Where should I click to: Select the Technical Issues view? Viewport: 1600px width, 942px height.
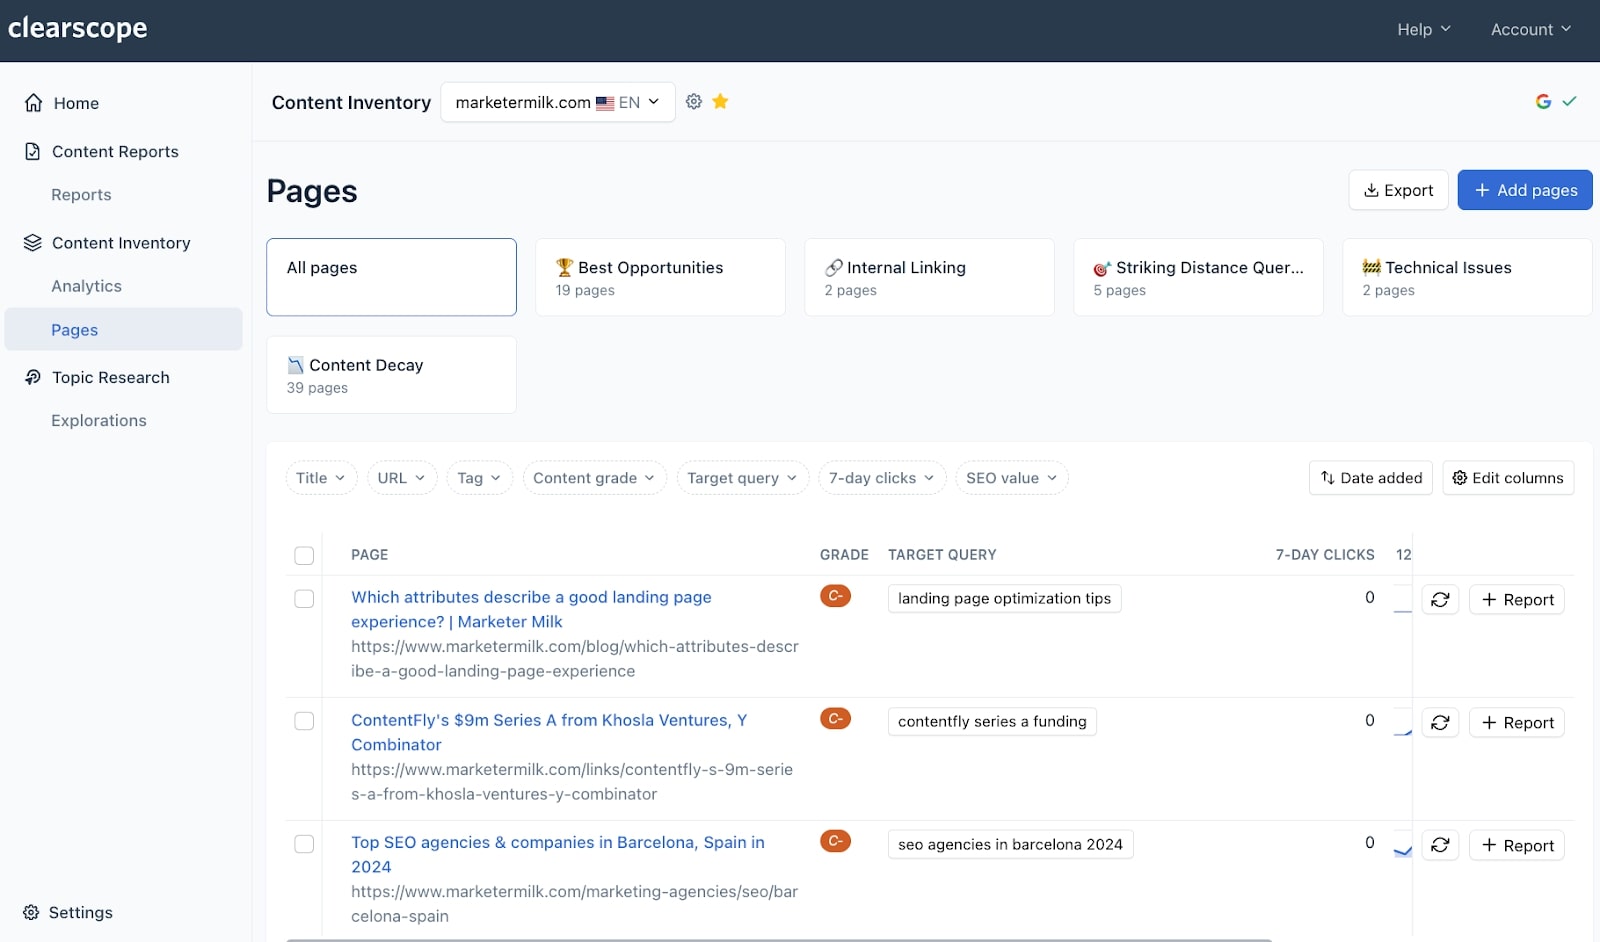pos(1467,277)
